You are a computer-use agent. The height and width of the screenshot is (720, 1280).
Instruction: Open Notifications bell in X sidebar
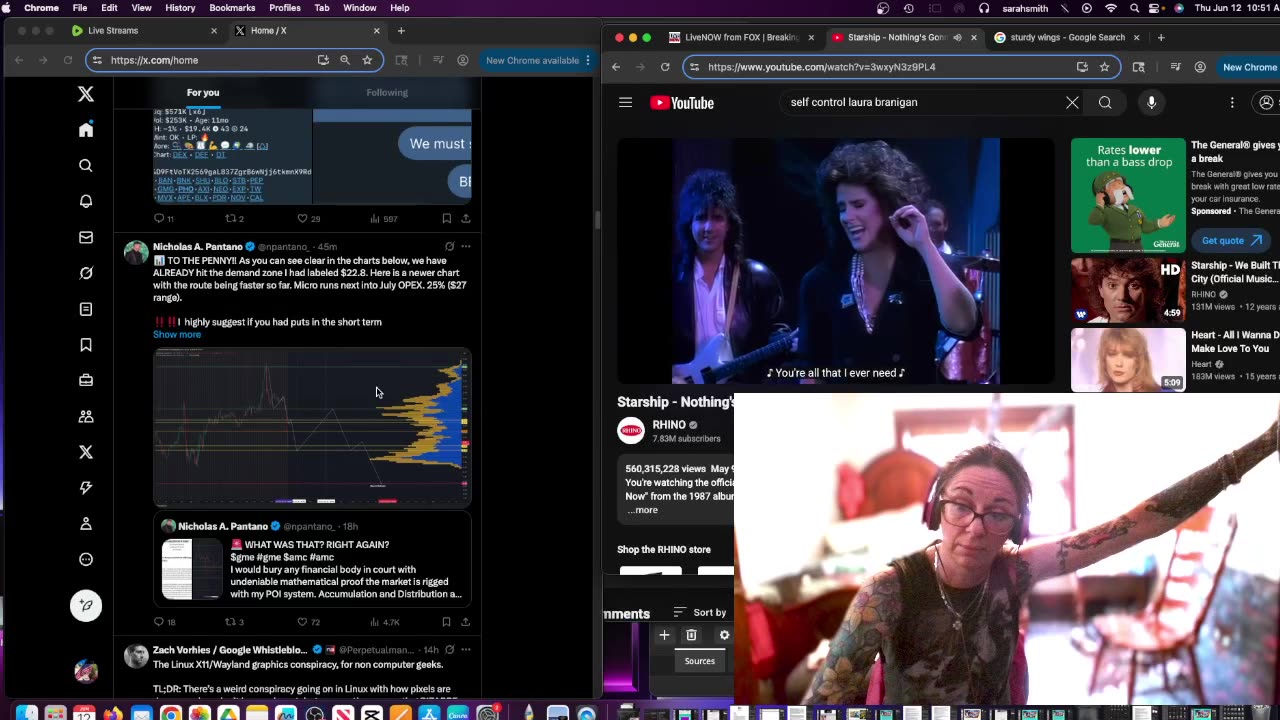point(86,201)
